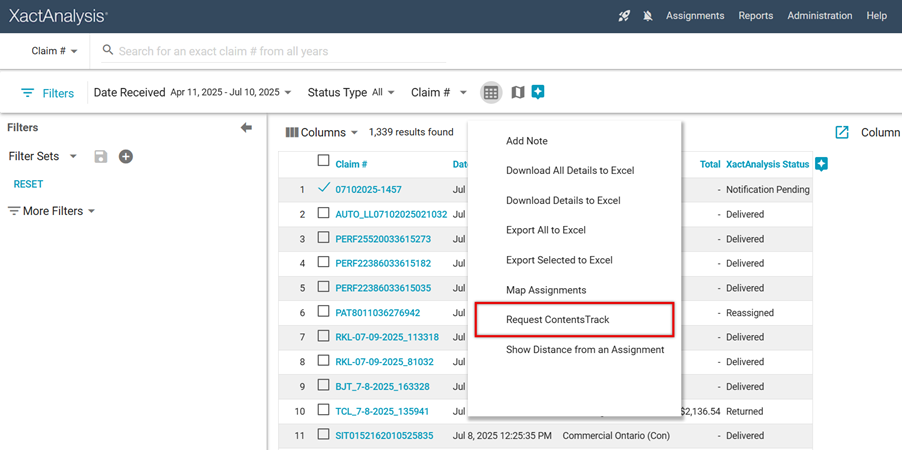Open claim 07102025-1457 link

click(x=368, y=190)
